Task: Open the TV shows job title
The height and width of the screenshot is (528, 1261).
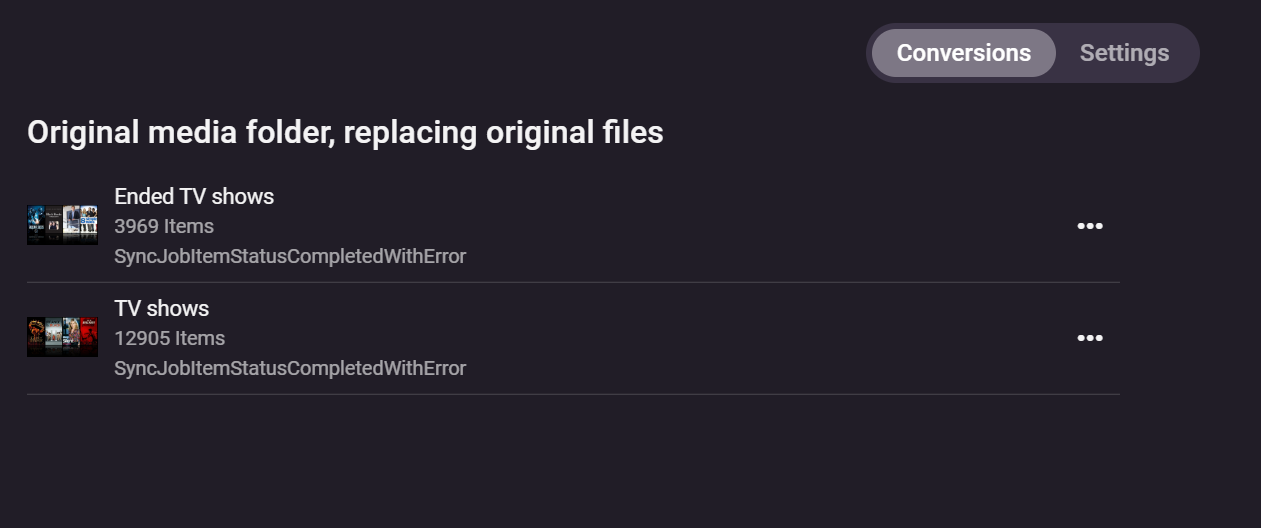Action: click(x=161, y=308)
